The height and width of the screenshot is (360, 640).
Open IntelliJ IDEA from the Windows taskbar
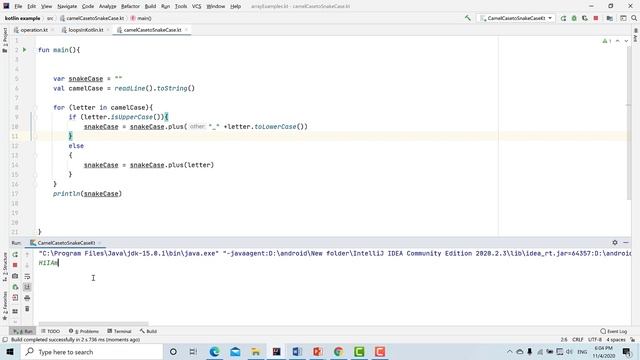pos(276,351)
